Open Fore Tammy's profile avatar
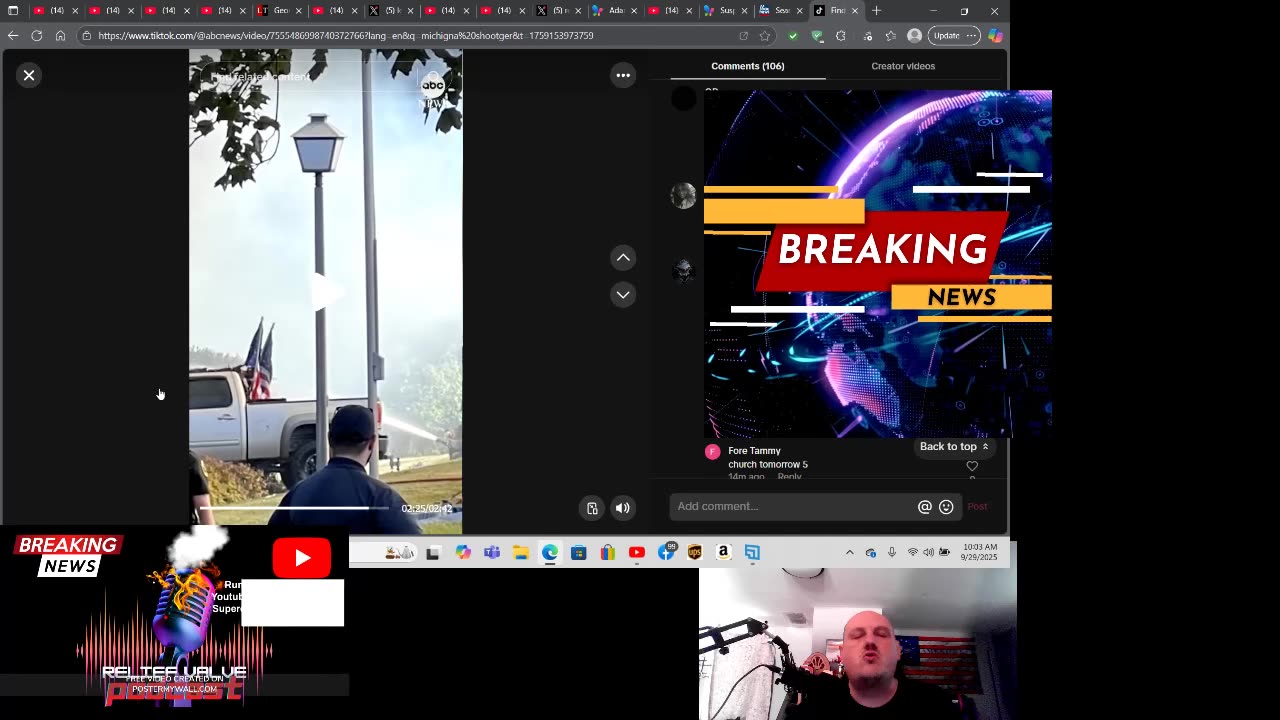 pos(713,452)
